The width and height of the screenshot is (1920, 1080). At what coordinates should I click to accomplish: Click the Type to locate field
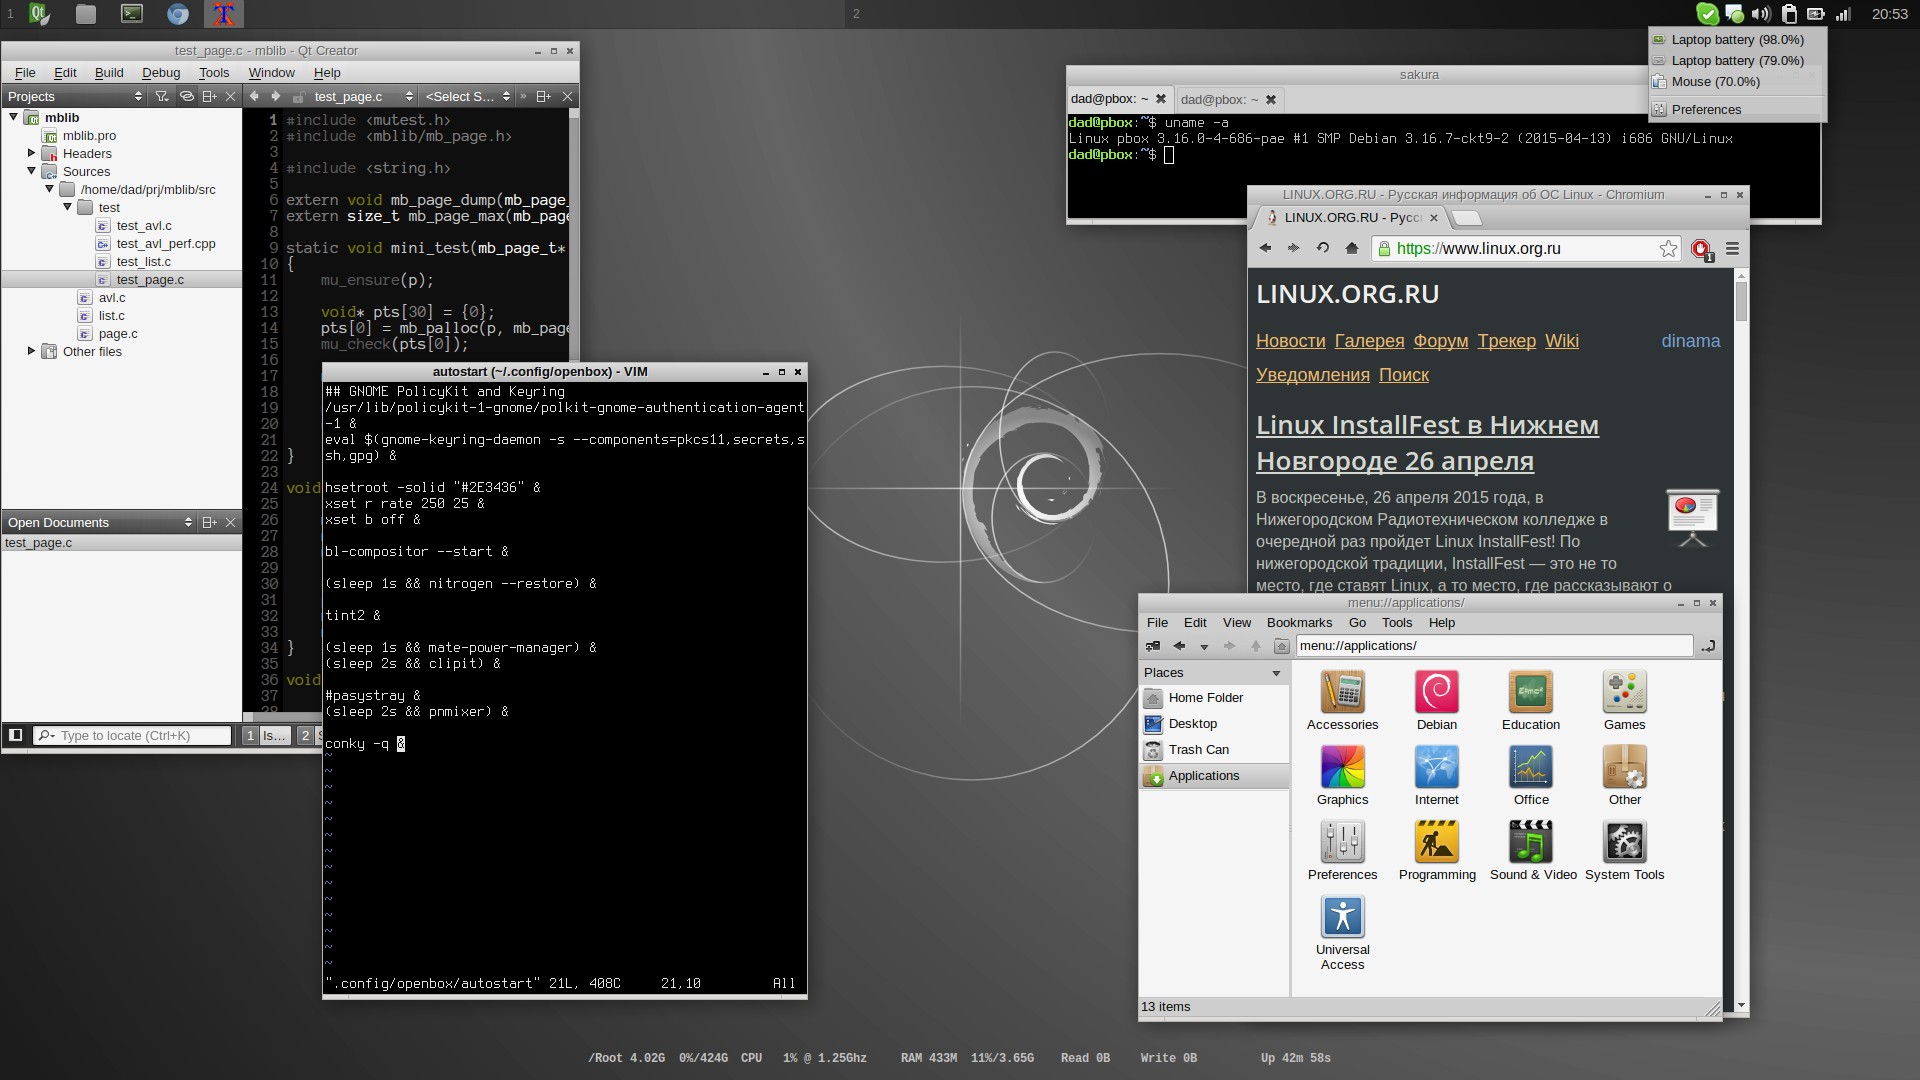[x=133, y=735]
